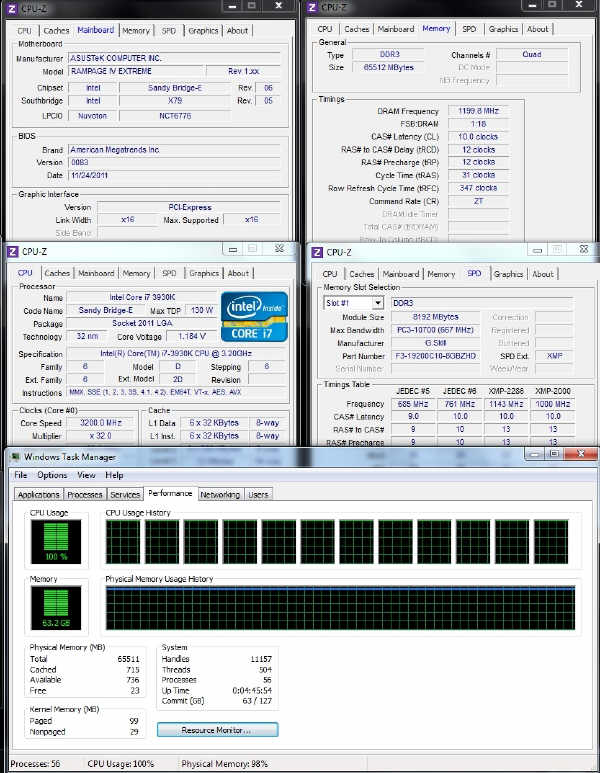Click the Processes: 56 status bar entry
600x773 pixels.
(x=35, y=764)
